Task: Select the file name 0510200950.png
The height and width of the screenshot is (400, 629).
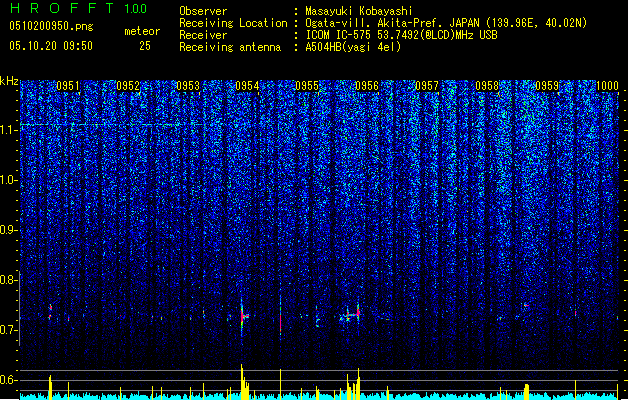Action: 51,26
